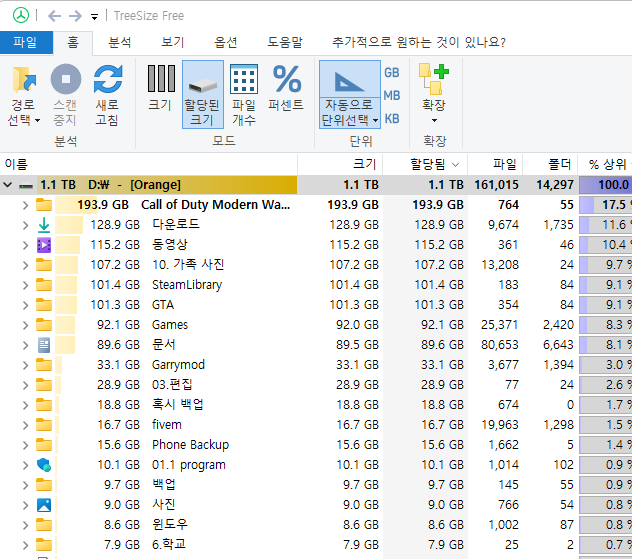The width and height of the screenshot is (632, 559).
Task: Click the 사진 pictures icon
Action: click(x=44, y=505)
